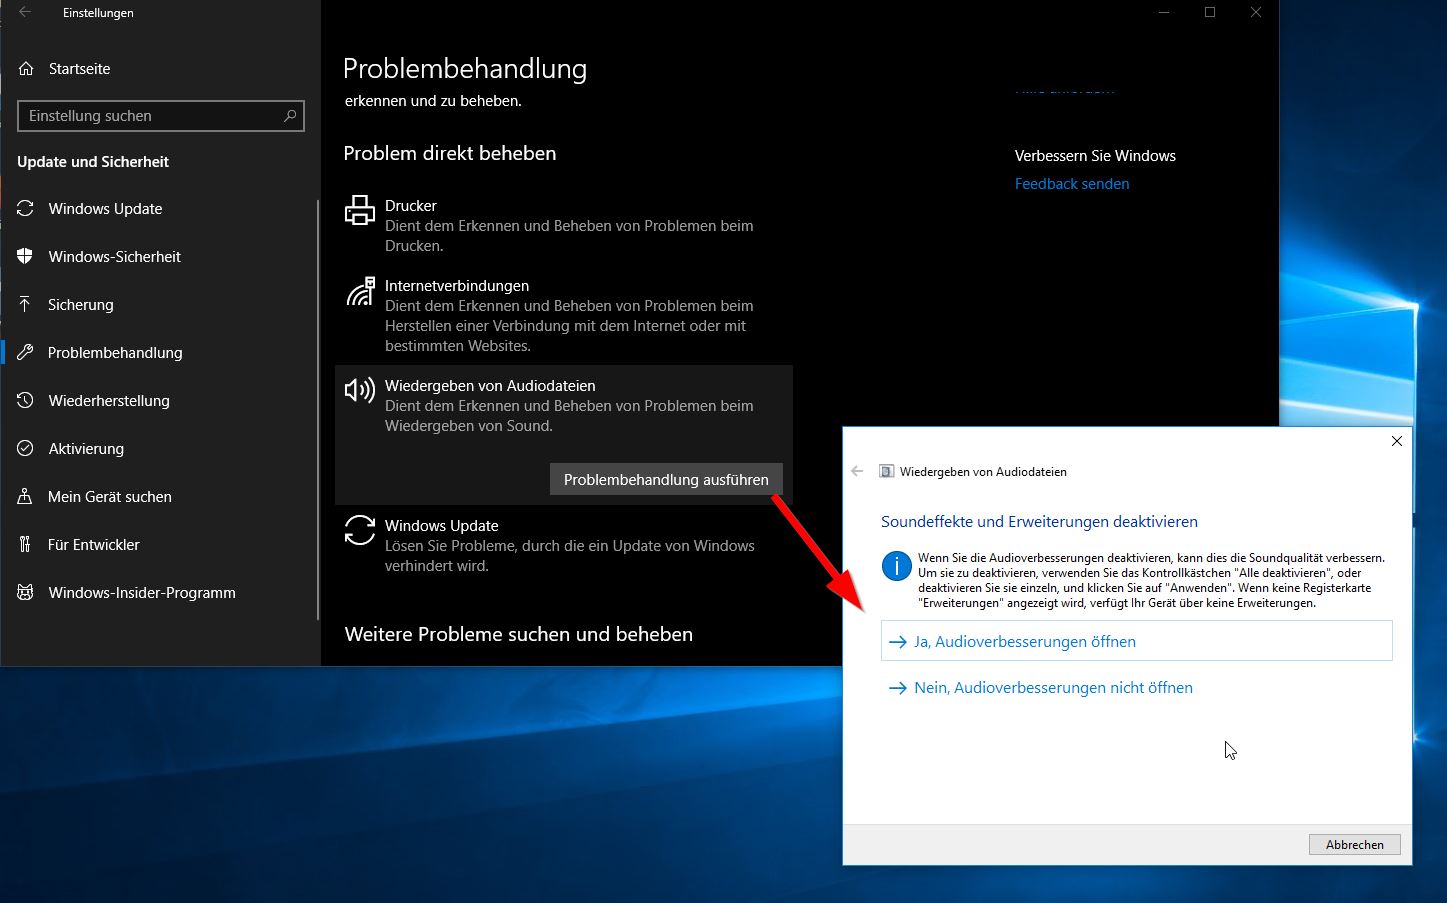Click the blue info icon in the dialog

pyautogui.click(x=897, y=566)
